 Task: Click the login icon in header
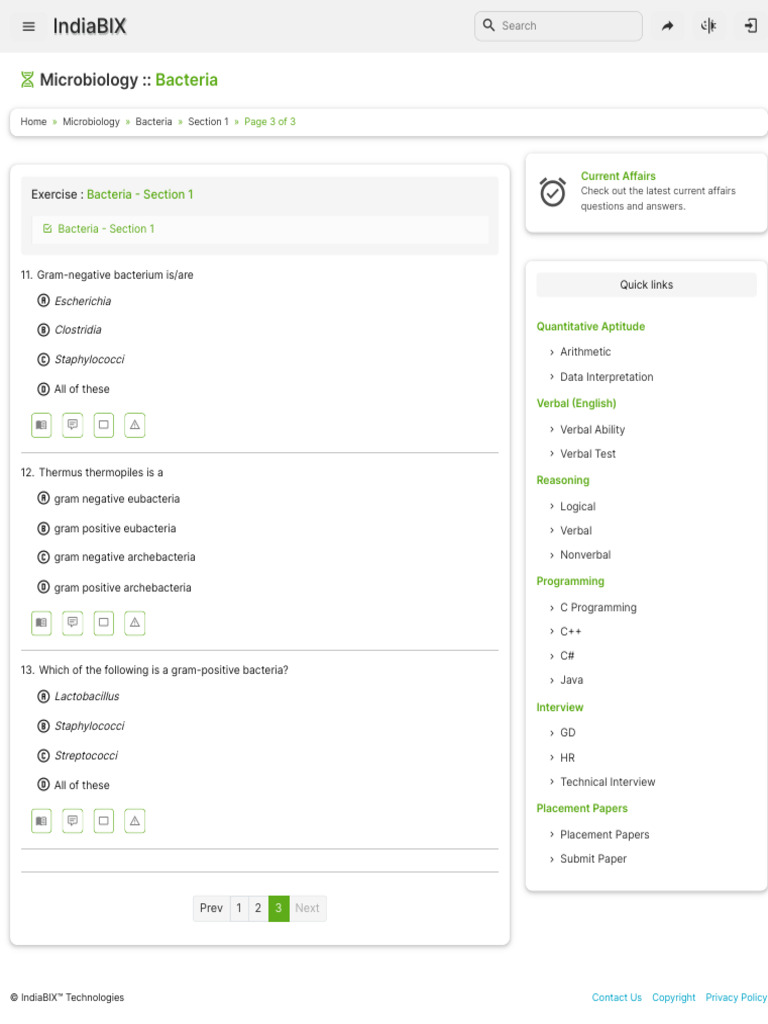(750, 26)
